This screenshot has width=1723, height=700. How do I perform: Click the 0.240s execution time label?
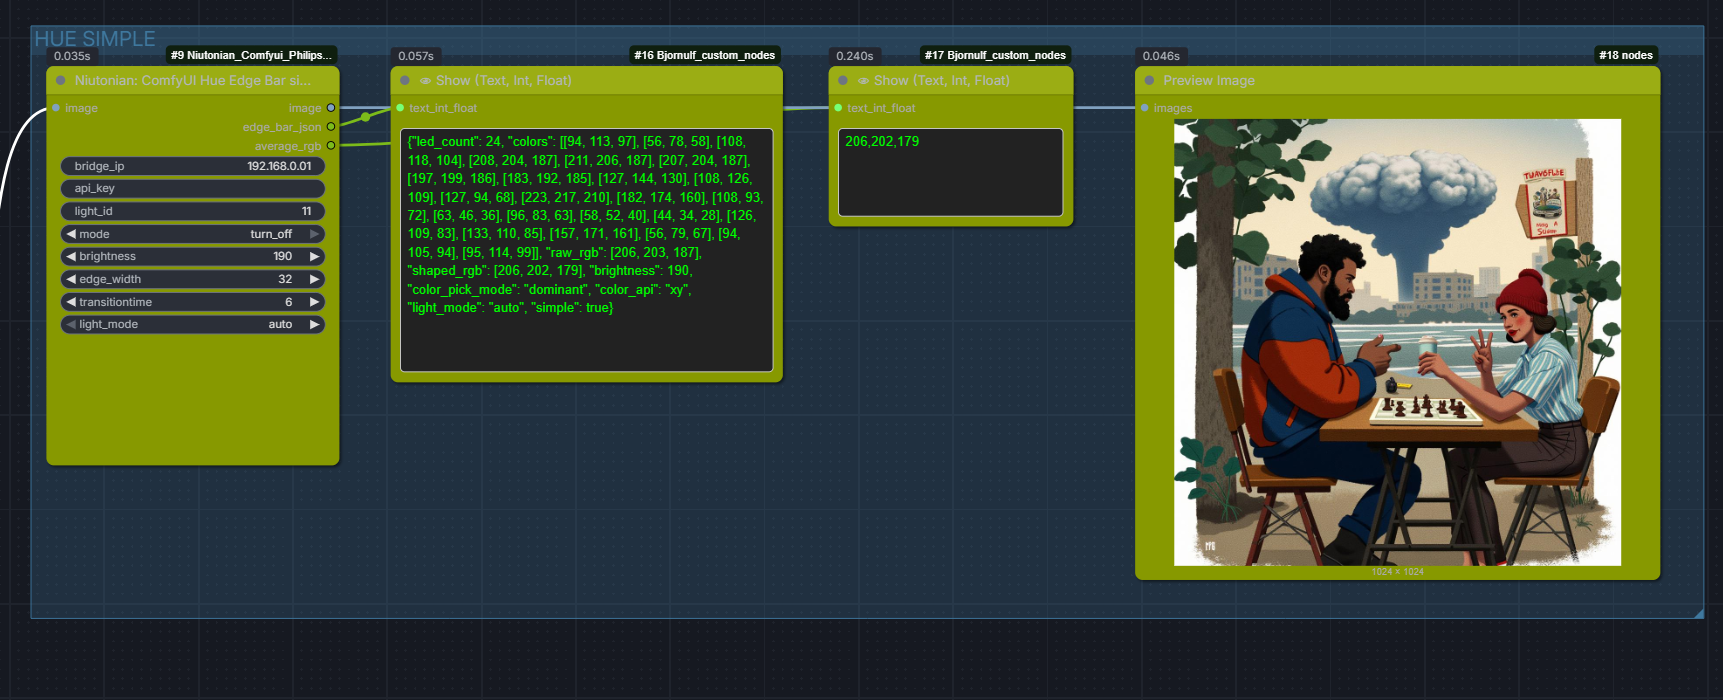tap(855, 56)
